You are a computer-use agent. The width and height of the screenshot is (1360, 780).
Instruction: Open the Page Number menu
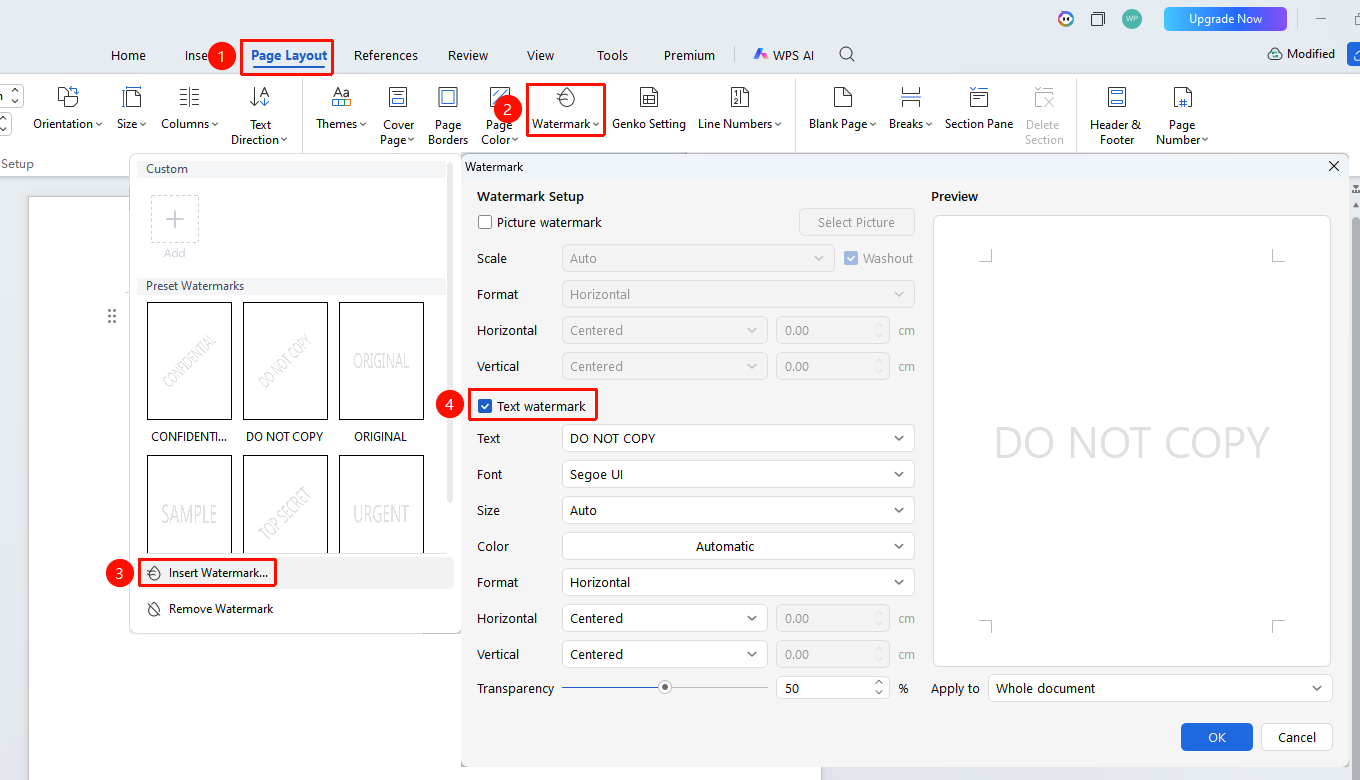coord(1182,115)
